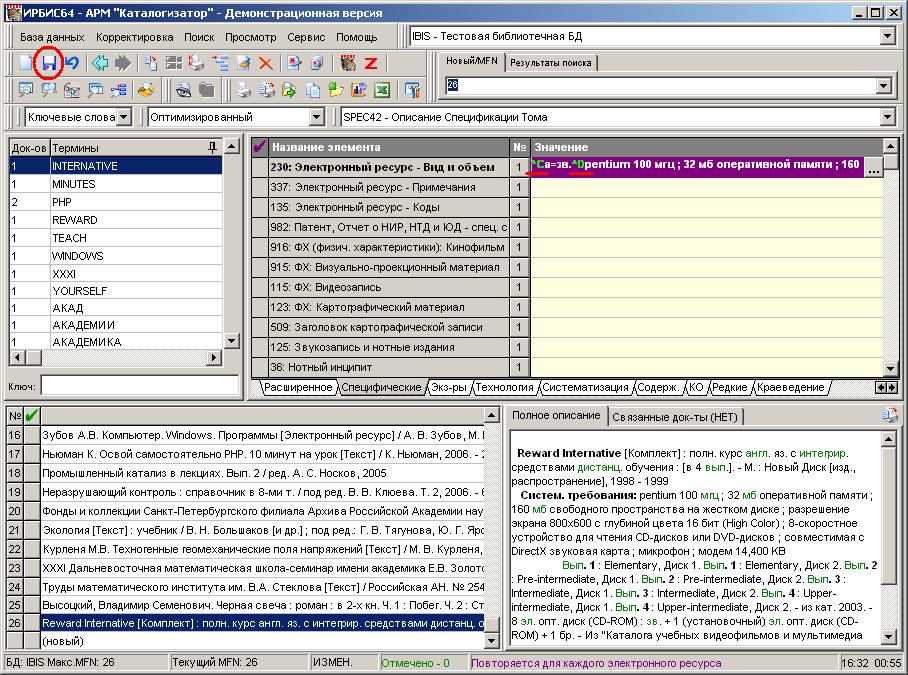Open the IBIS database selection dropdown
This screenshot has width=908, height=675.
pos(888,37)
